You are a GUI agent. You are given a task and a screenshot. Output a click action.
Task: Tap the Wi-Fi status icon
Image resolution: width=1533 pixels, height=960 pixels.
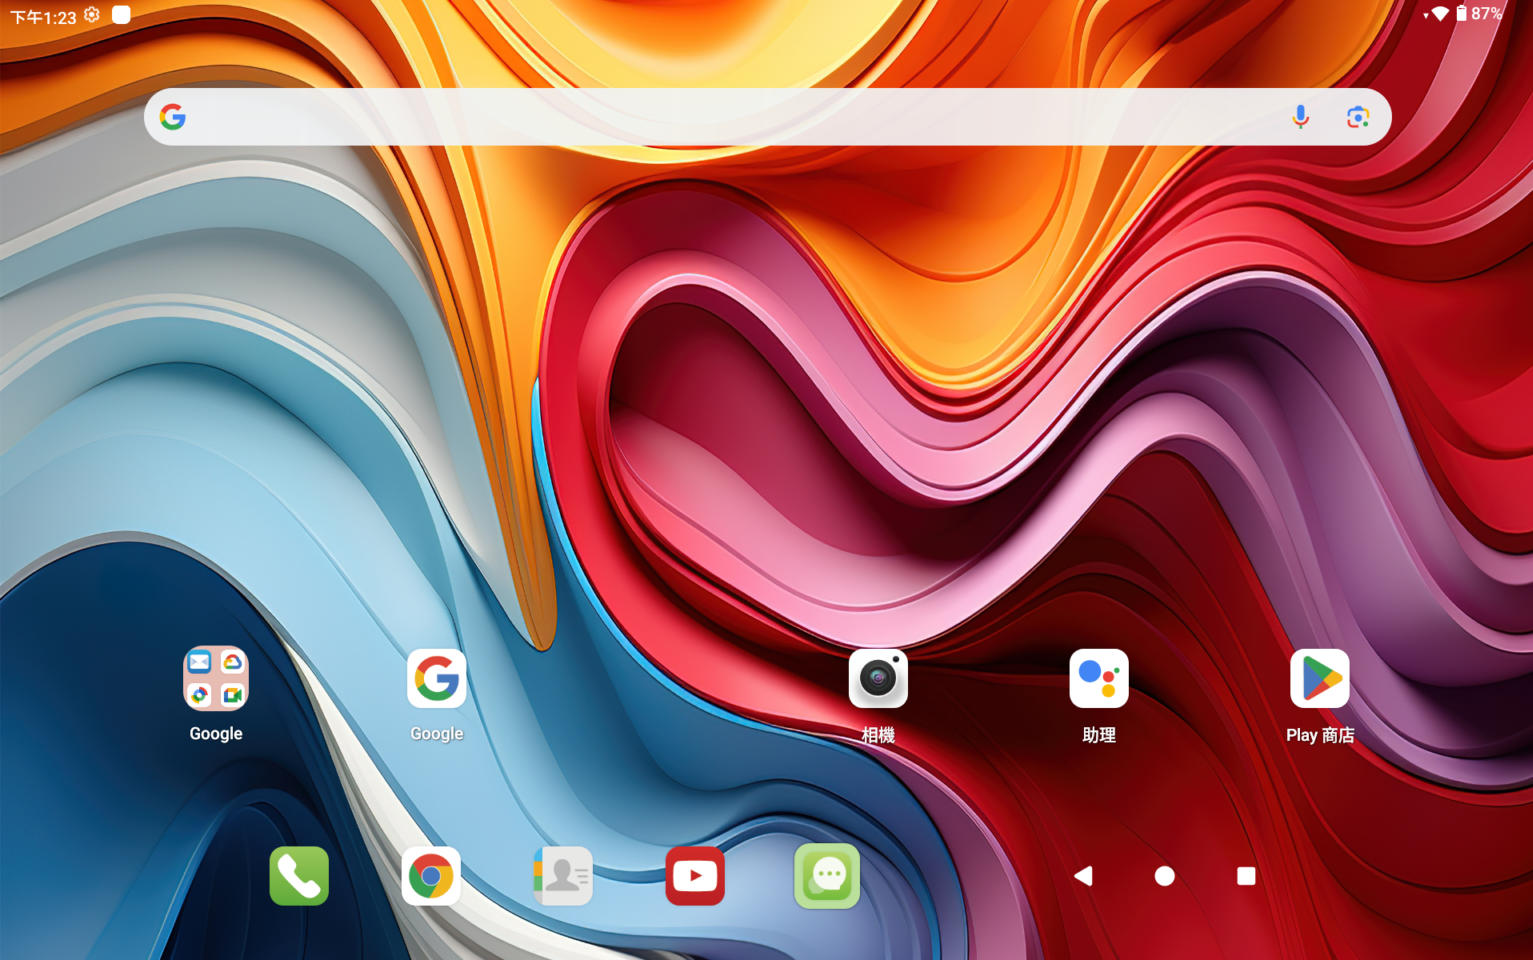pos(1440,14)
